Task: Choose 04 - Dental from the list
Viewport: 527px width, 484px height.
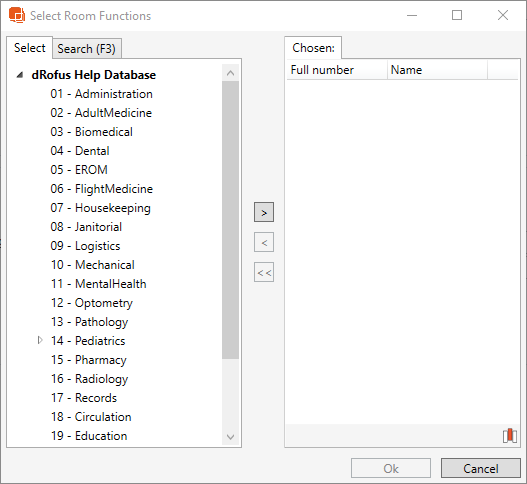Action: 80,151
